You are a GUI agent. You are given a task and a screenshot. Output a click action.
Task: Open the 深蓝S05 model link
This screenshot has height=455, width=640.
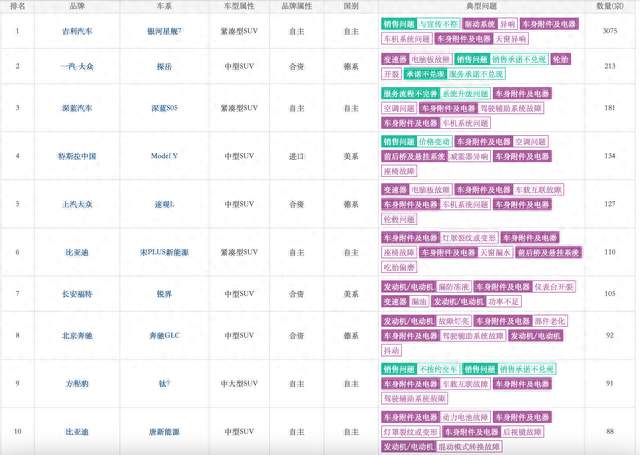click(164, 108)
